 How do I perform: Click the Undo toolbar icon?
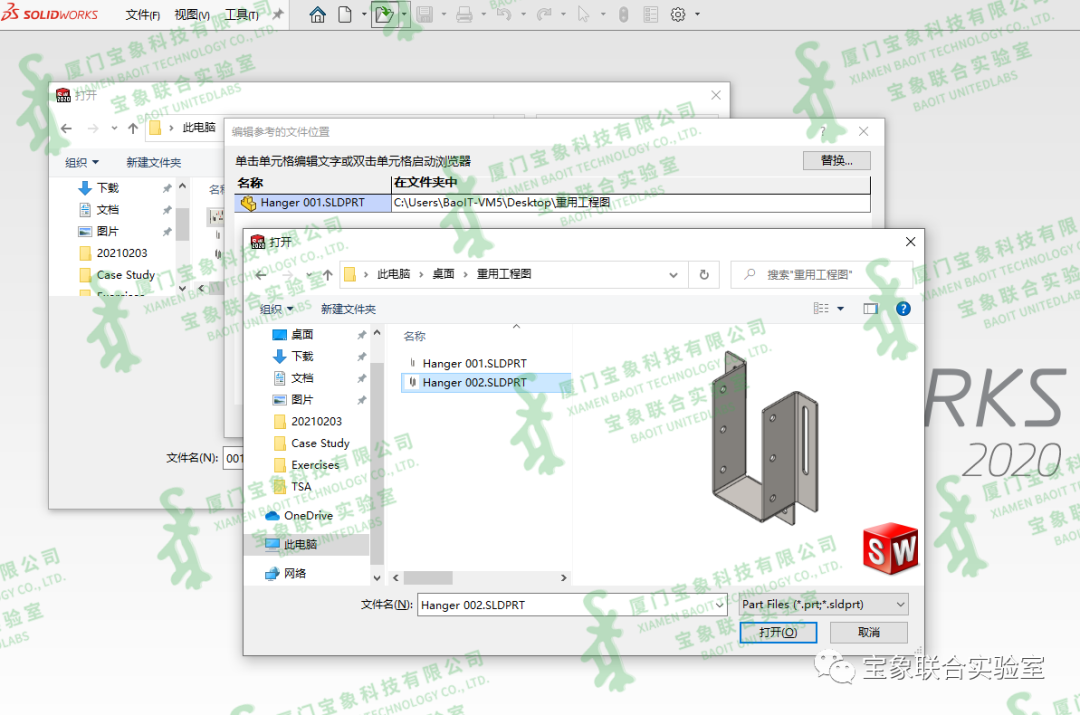[x=504, y=14]
